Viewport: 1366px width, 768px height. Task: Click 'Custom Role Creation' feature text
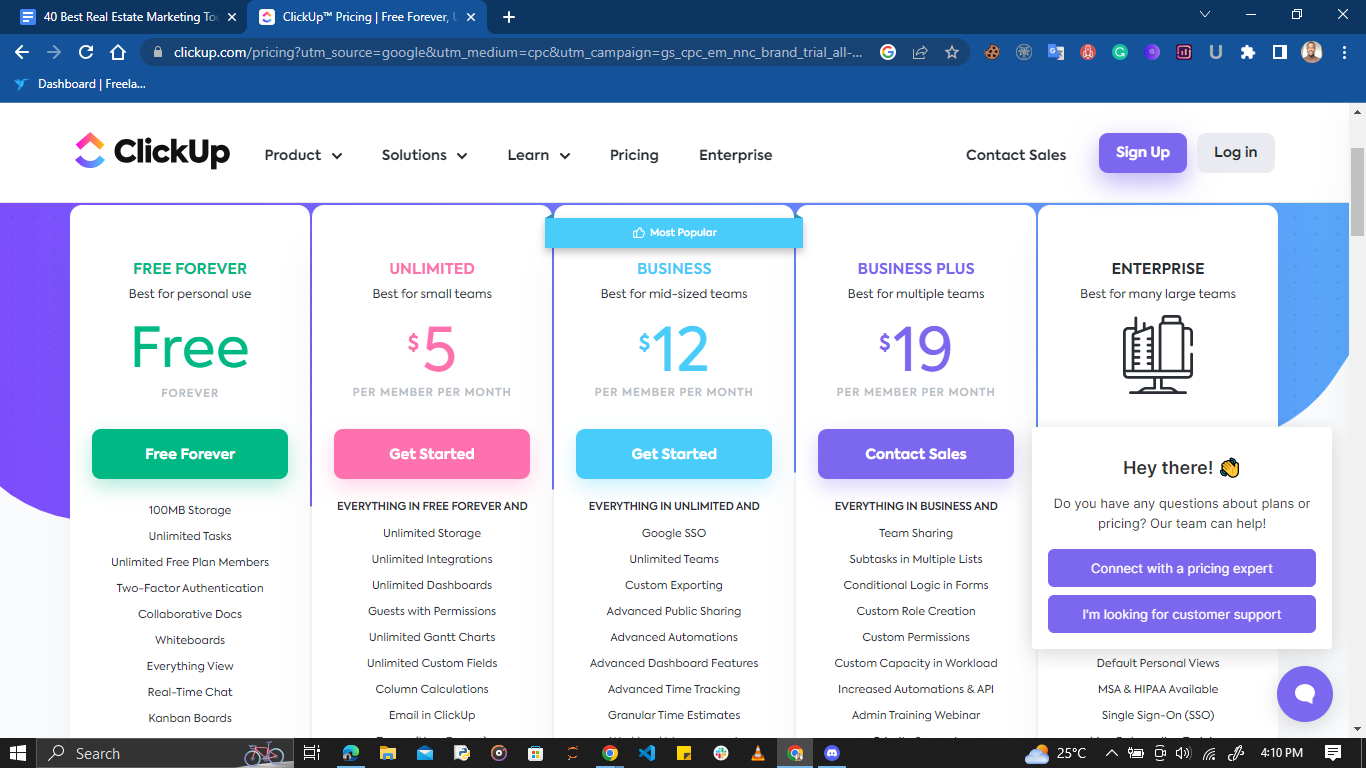pyautogui.click(x=916, y=611)
